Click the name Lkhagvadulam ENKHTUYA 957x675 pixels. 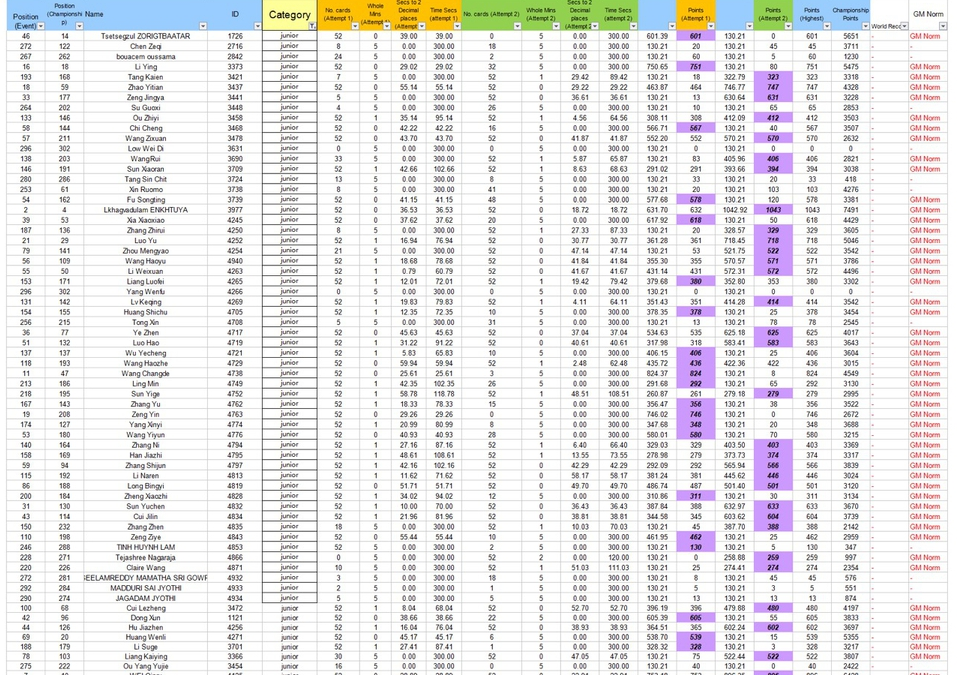[145, 210]
